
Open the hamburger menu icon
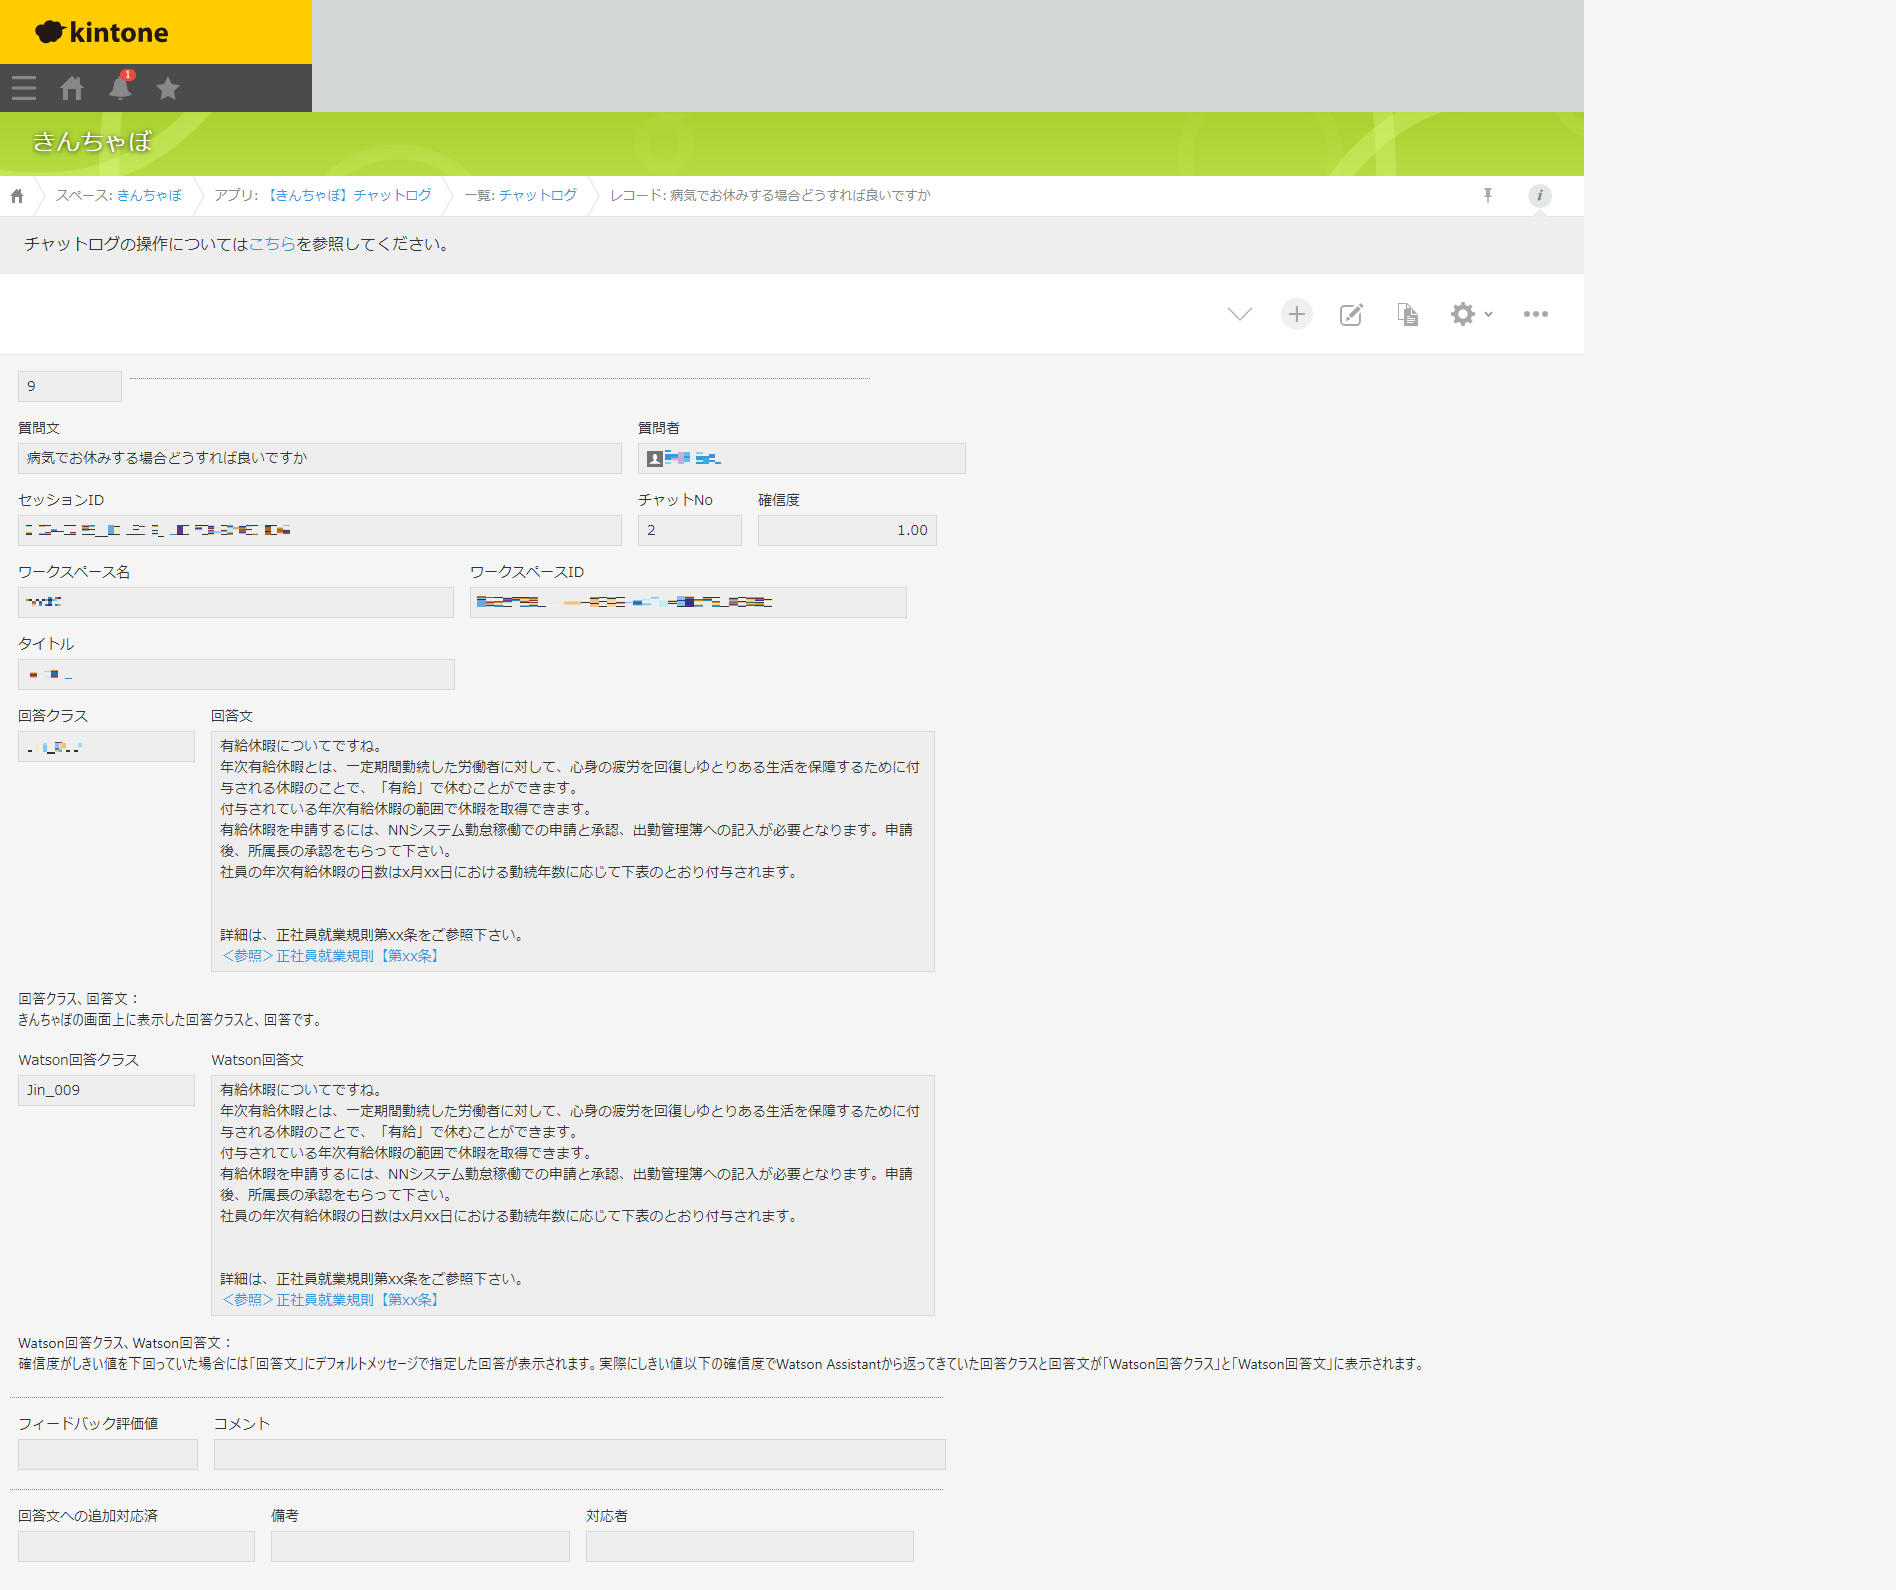pos(24,88)
